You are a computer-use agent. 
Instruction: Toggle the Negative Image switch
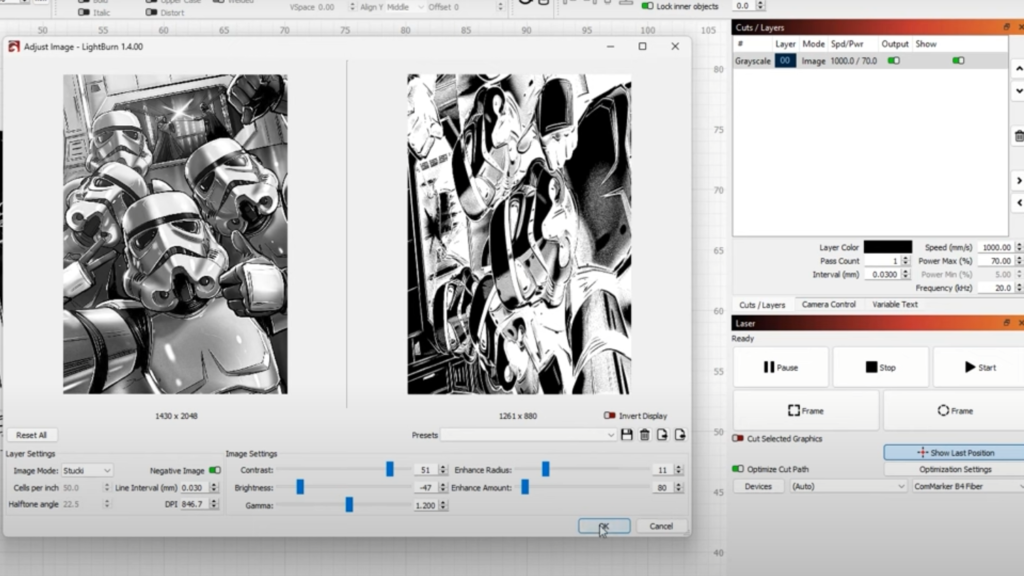click(x=214, y=470)
